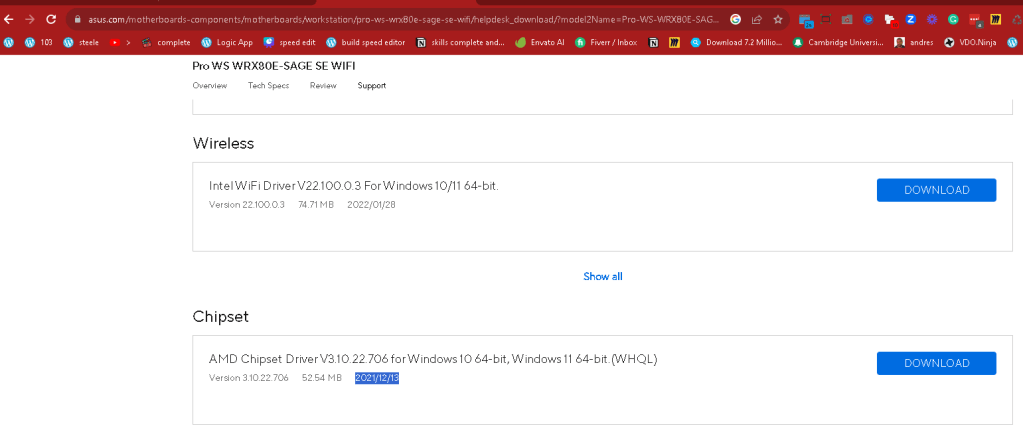Click the address bar URL
Viewport: 1023px width, 440px height.
(403, 20)
